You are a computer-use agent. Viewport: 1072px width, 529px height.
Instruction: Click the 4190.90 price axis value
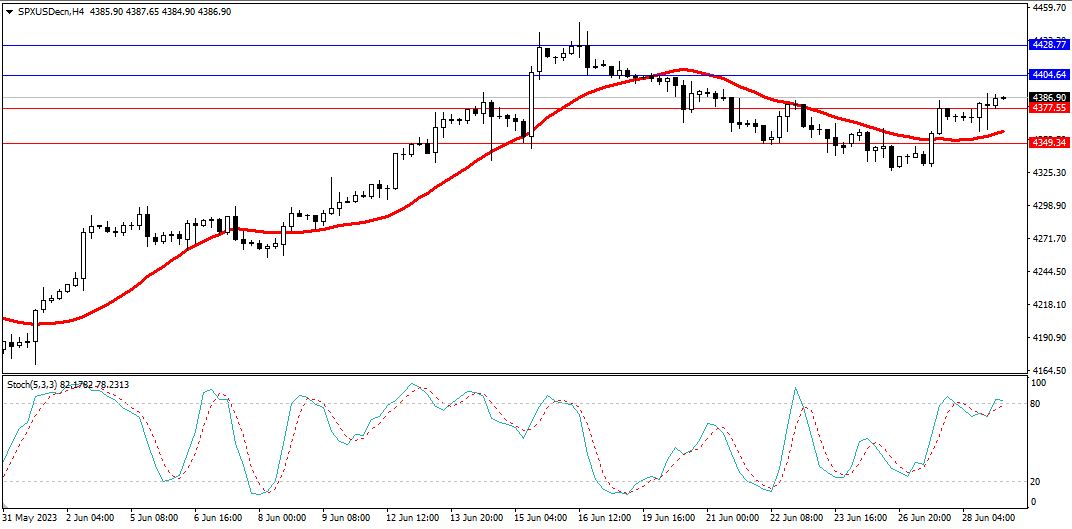1051,338
